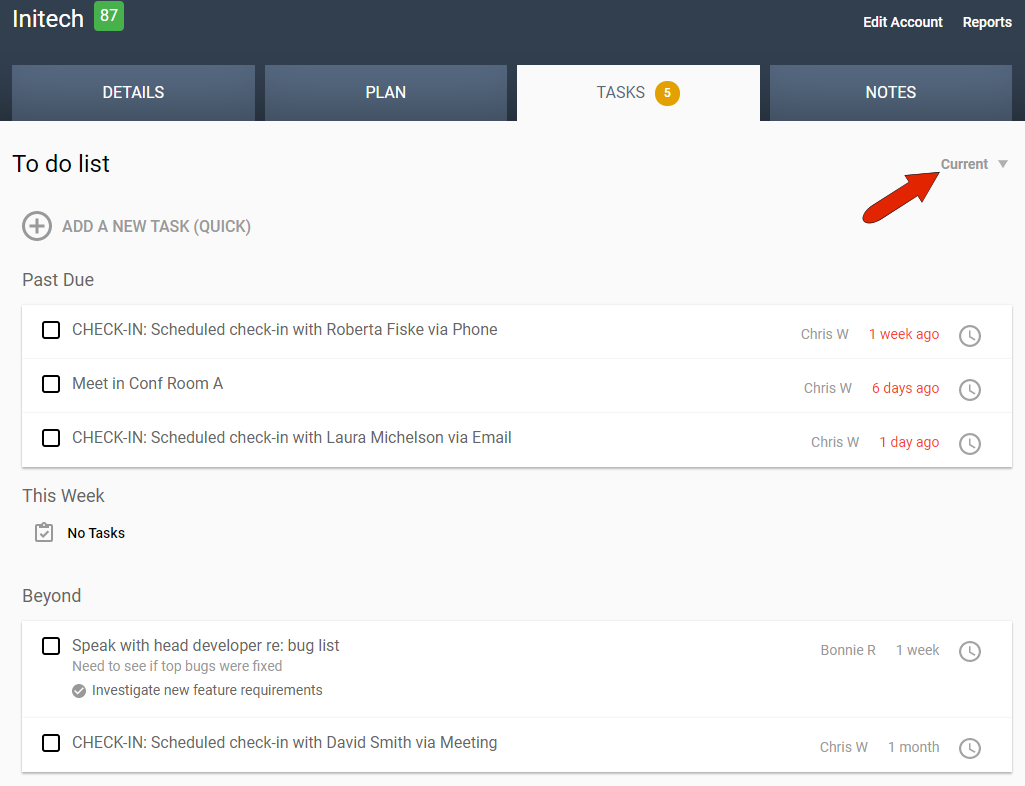Open the David Smith check-in task title
The width and height of the screenshot is (1025, 786).
point(284,742)
